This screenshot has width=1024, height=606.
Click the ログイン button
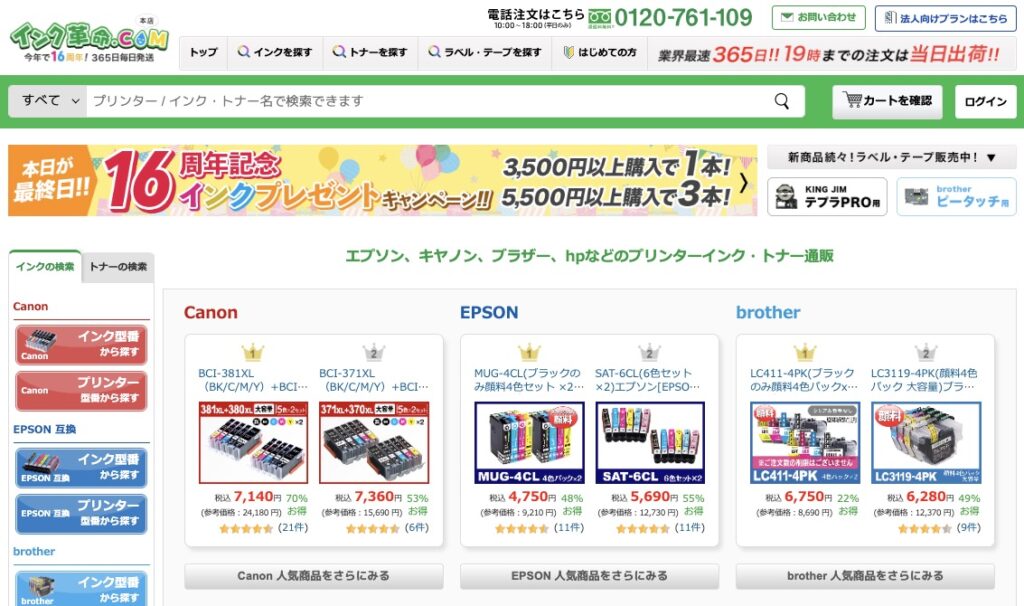pyautogui.click(x=985, y=101)
